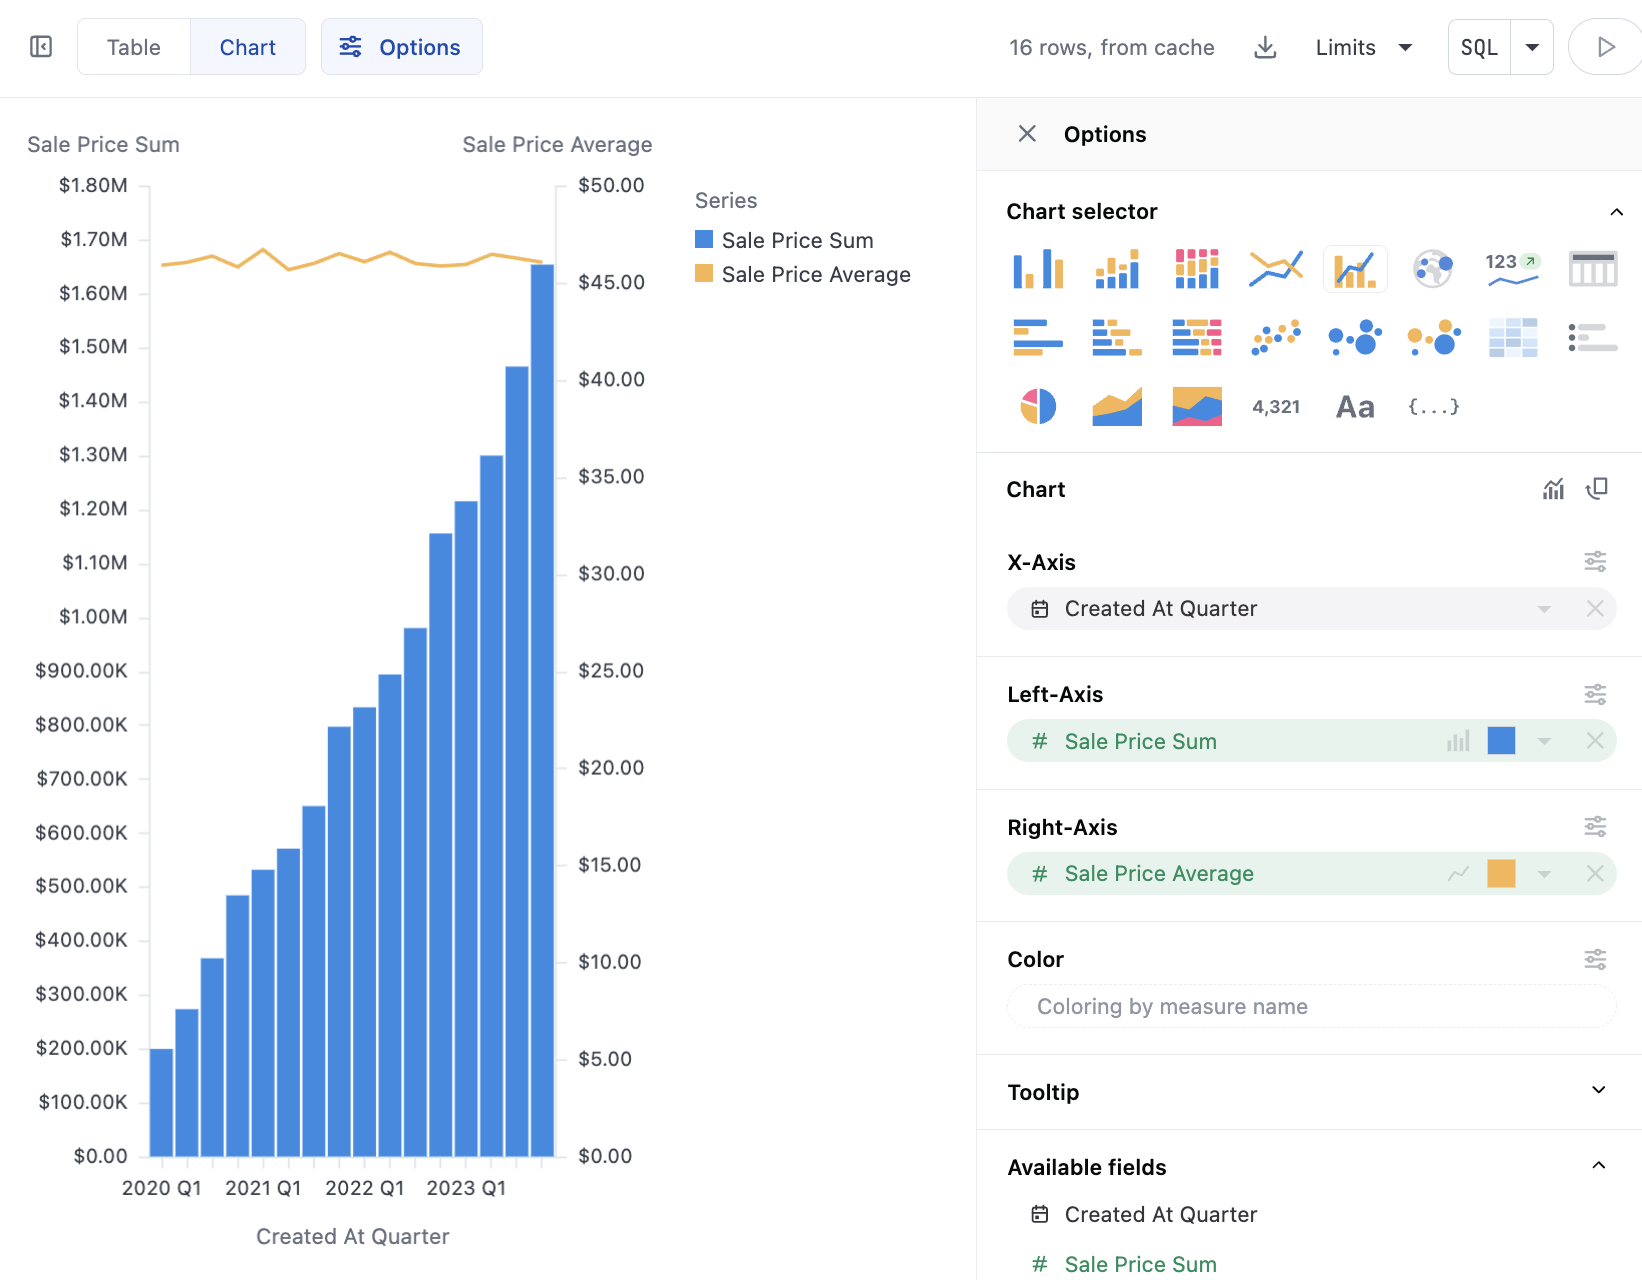Choose the single value 4,321 chart type
1642x1280 pixels.
[1276, 407]
